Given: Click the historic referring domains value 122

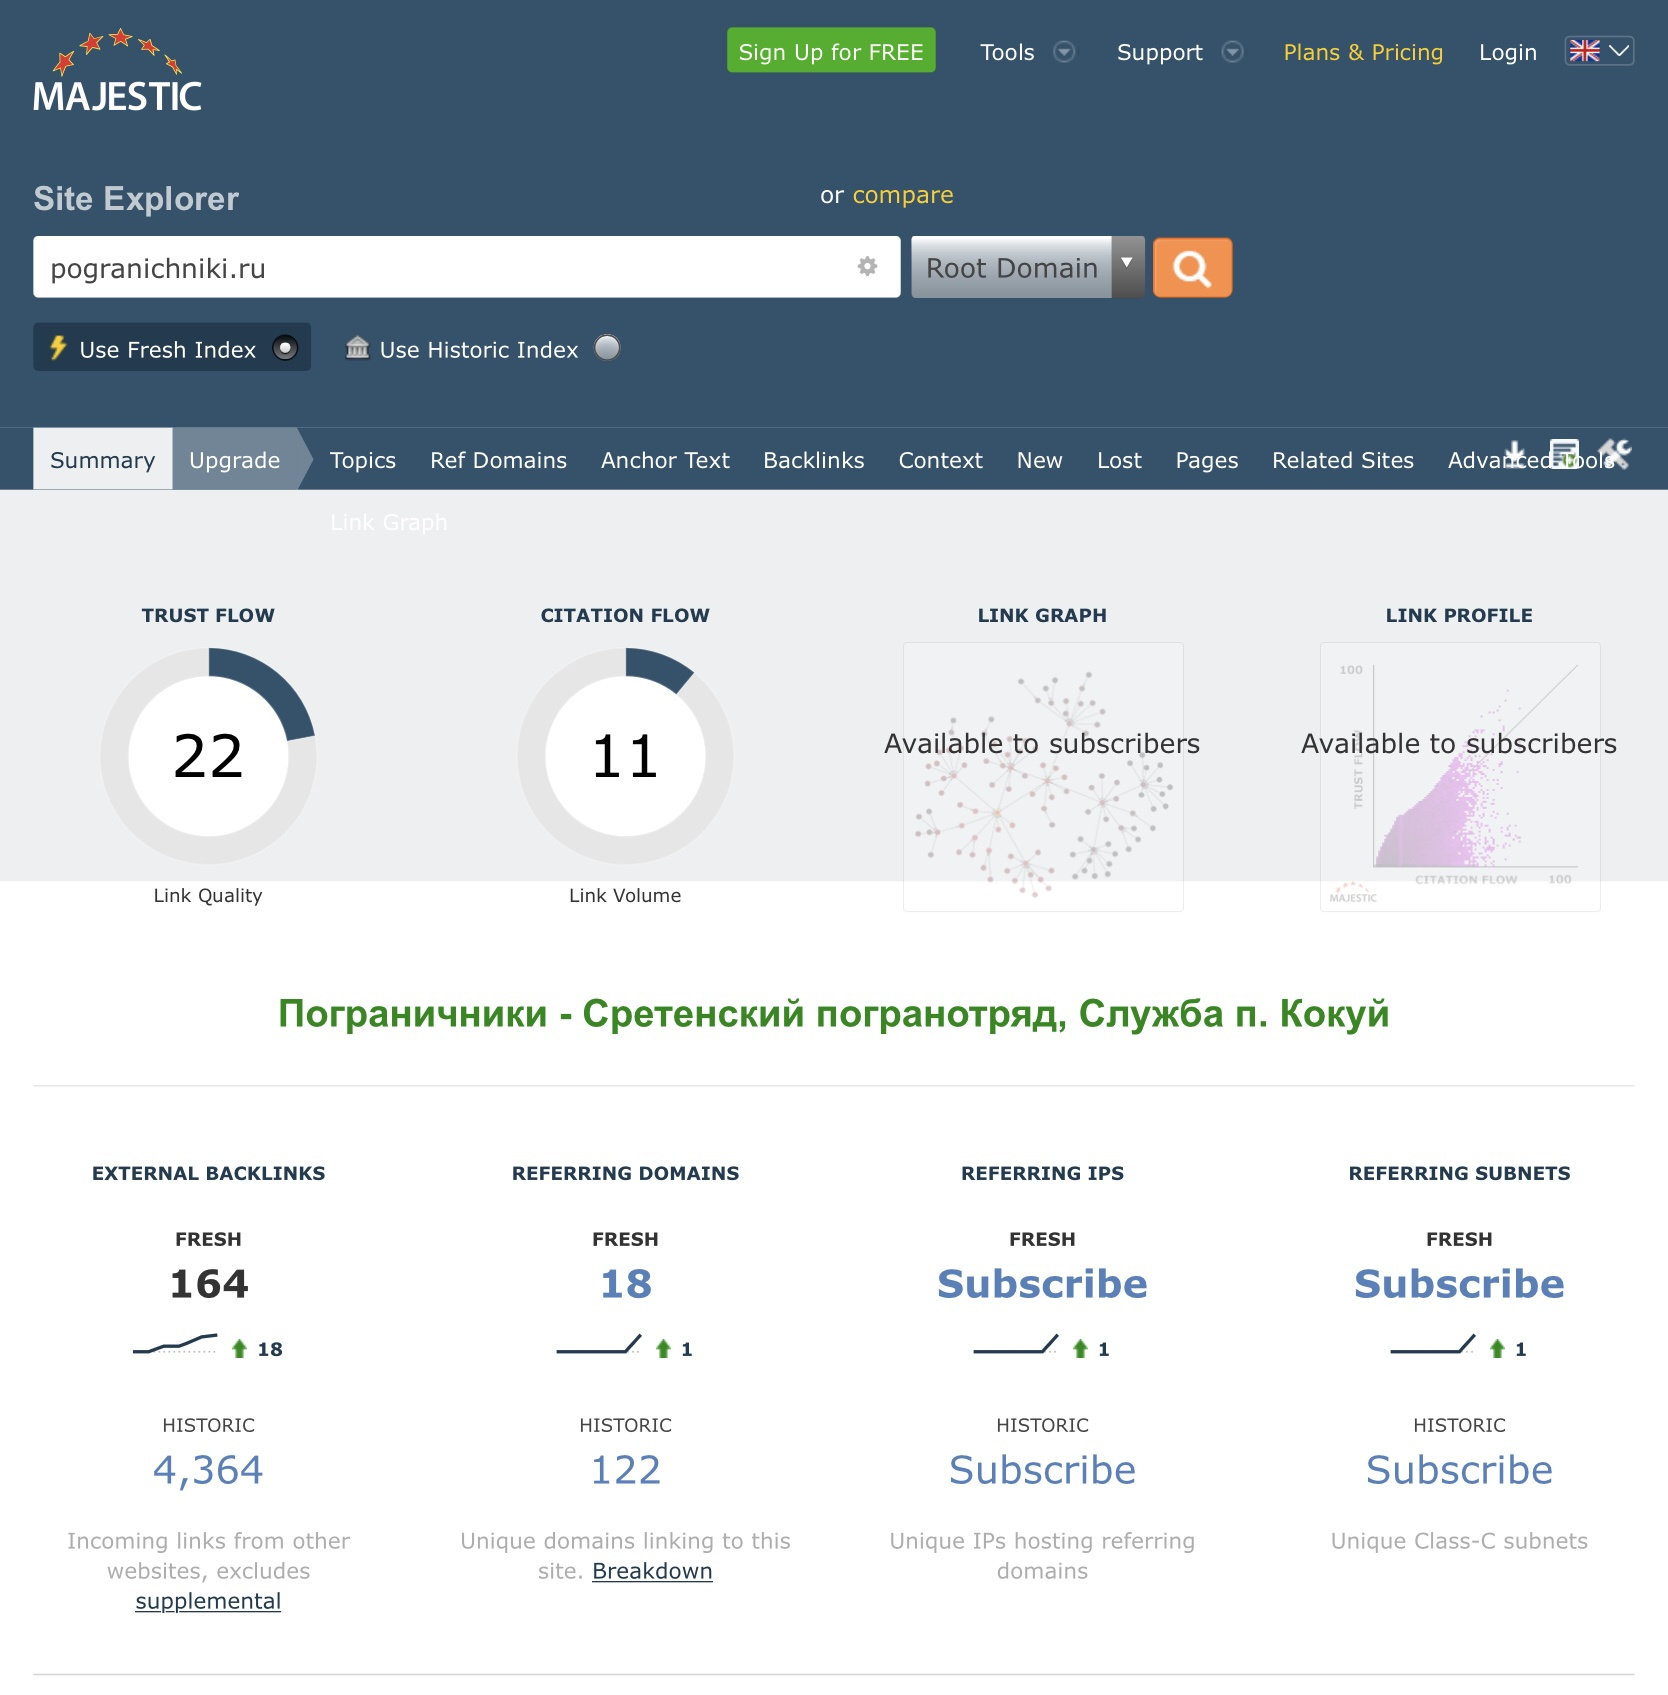Looking at the screenshot, I should 625,1469.
